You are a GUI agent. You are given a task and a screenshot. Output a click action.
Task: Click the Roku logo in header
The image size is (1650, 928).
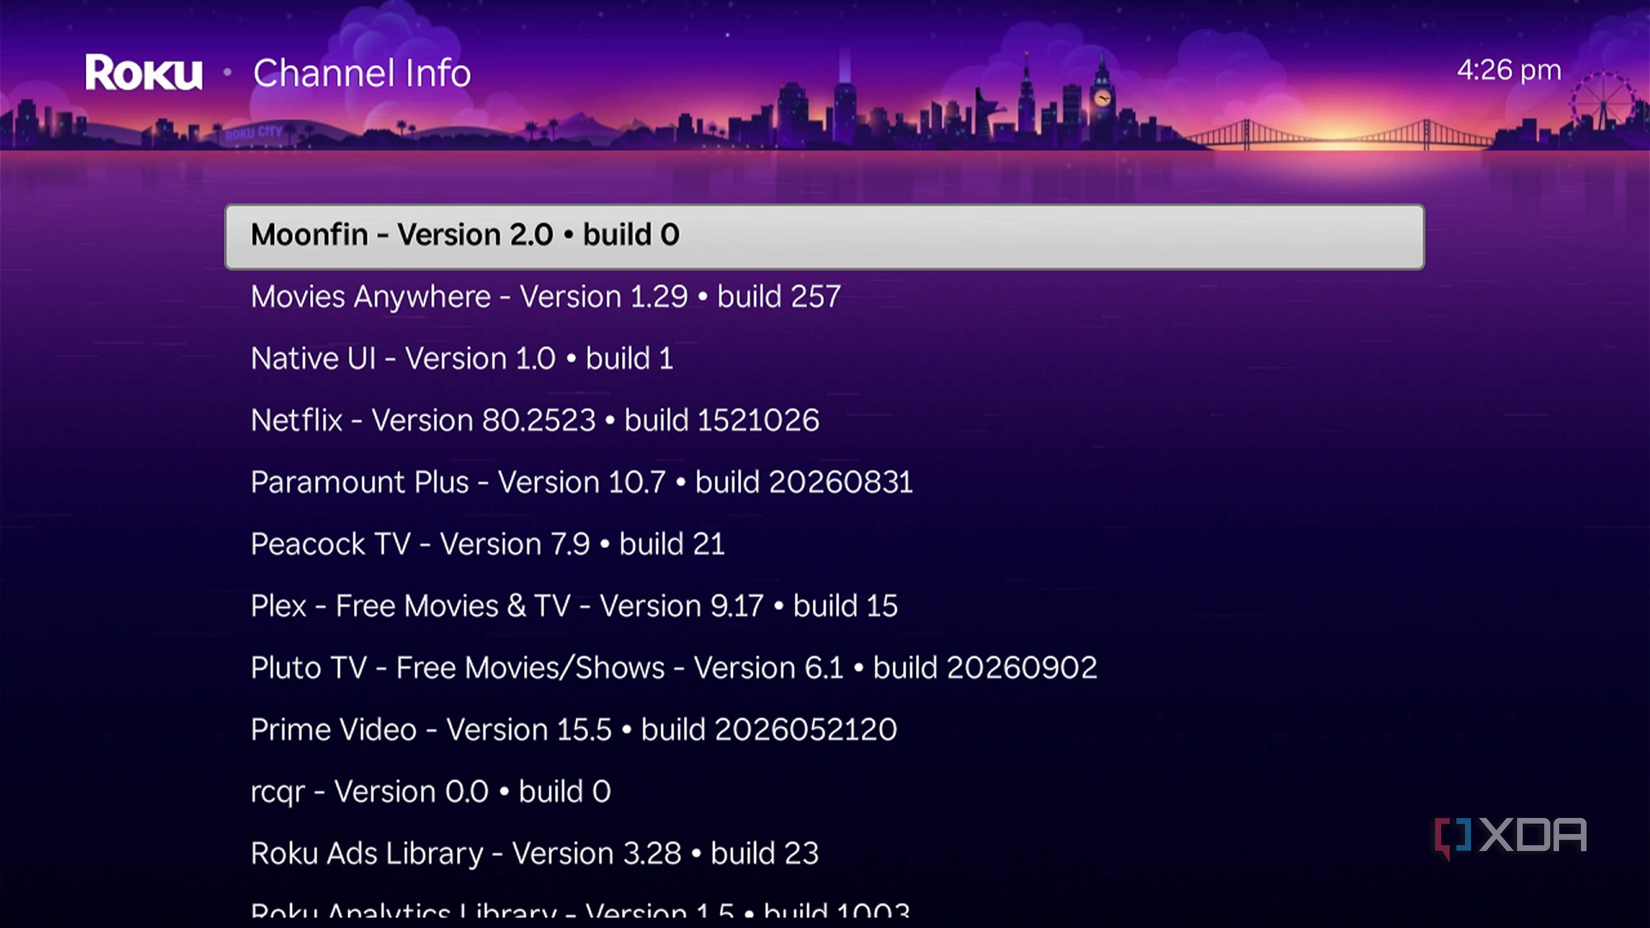click(x=144, y=73)
